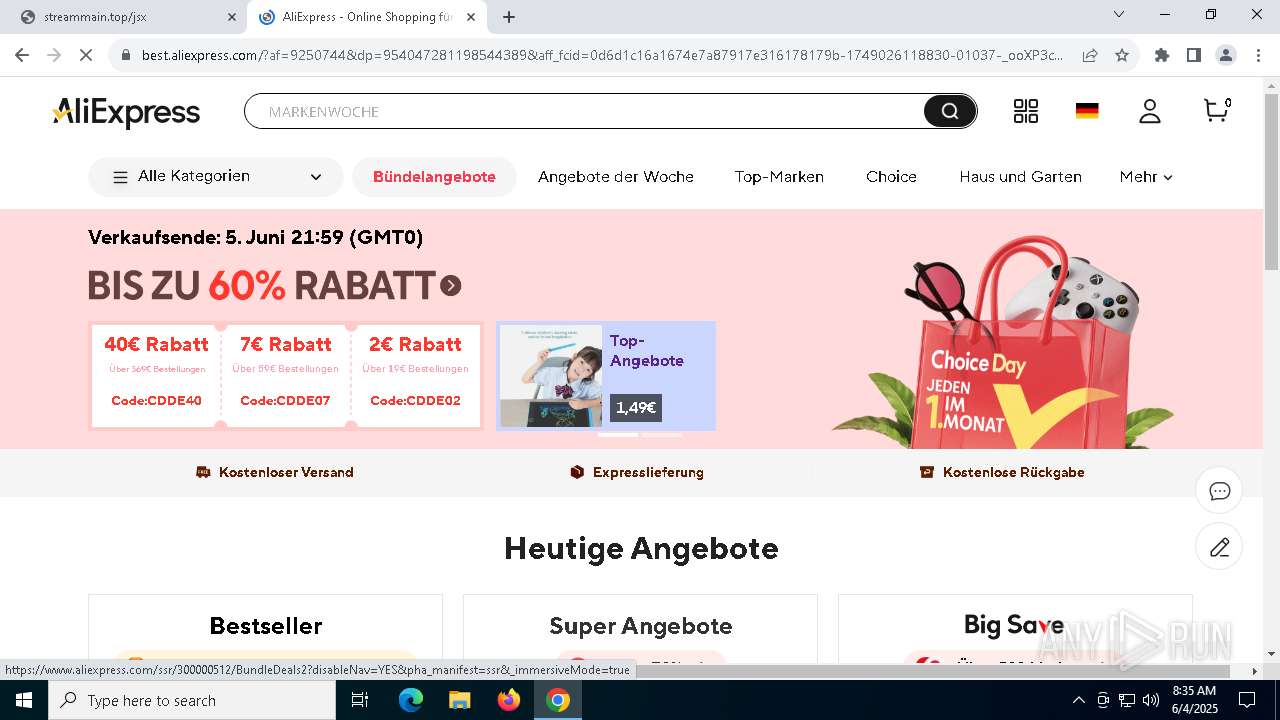Open the QR code app download icon
Image resolution: width=1280 pixels, height=720 pixels.
(x=1026, y=111)
